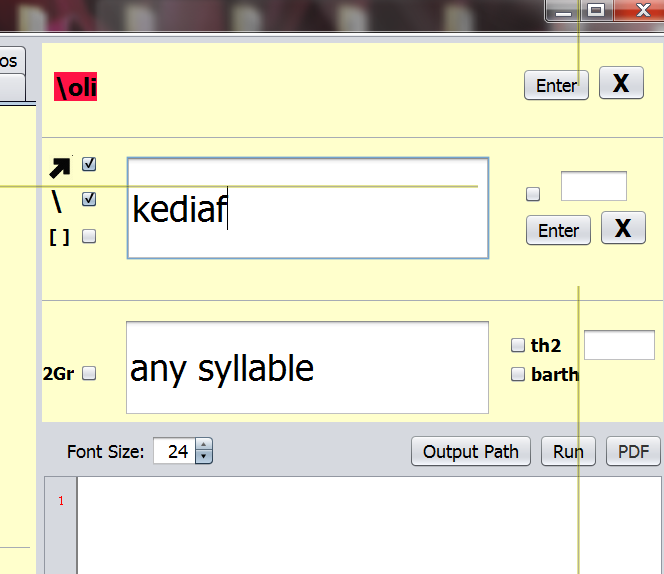The image size is (664, 574).
Task: Tick the barth checkbox
Action: [518, 375]
